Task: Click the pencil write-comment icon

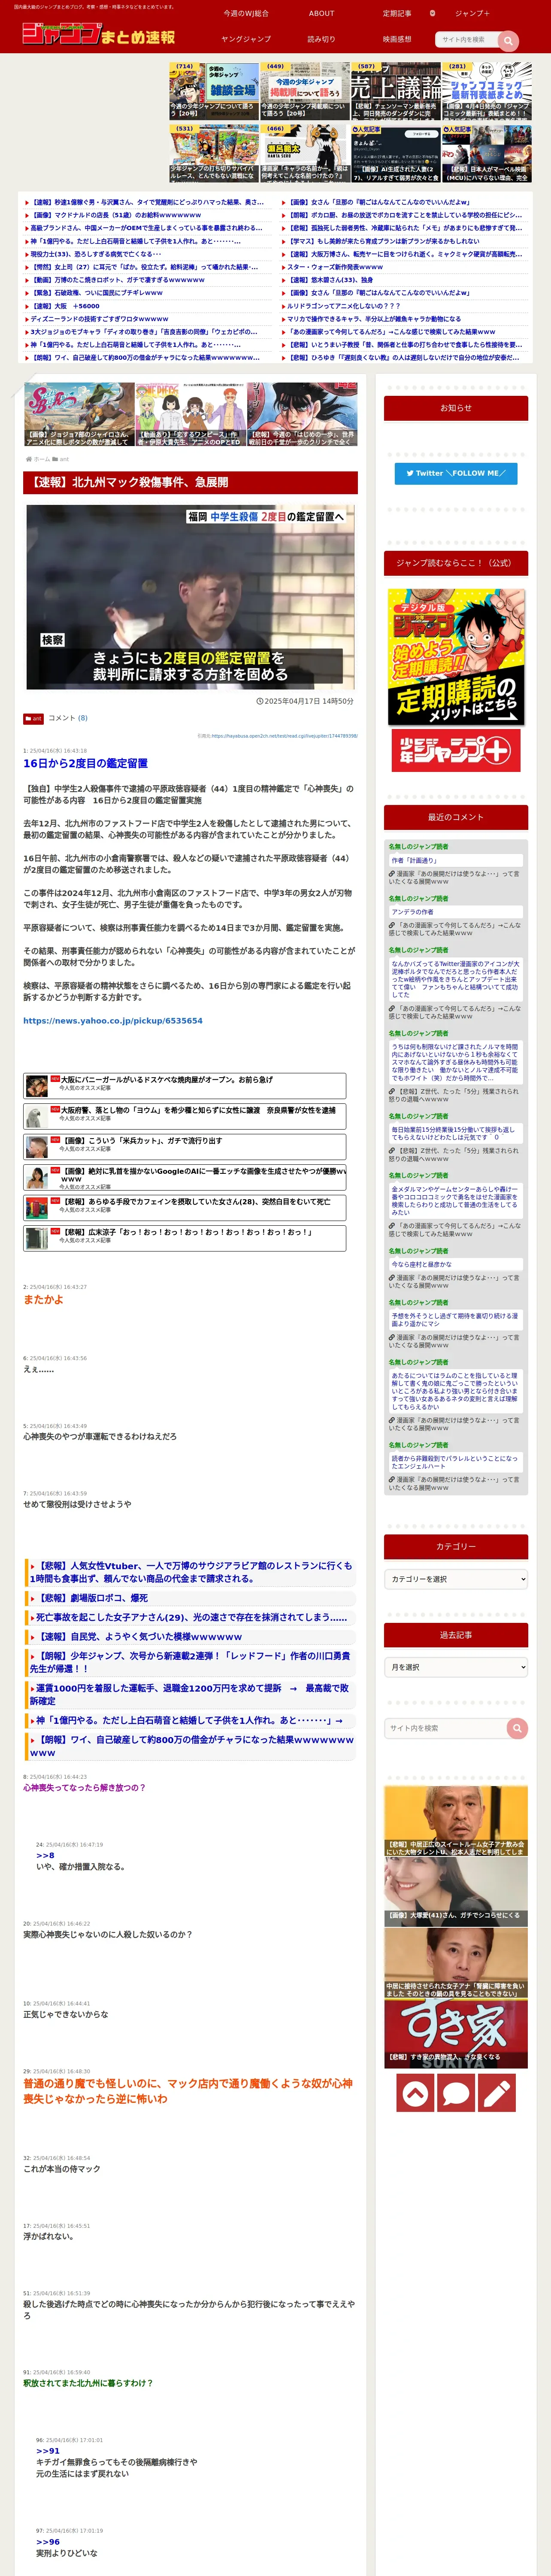Action: point(497,2092)
